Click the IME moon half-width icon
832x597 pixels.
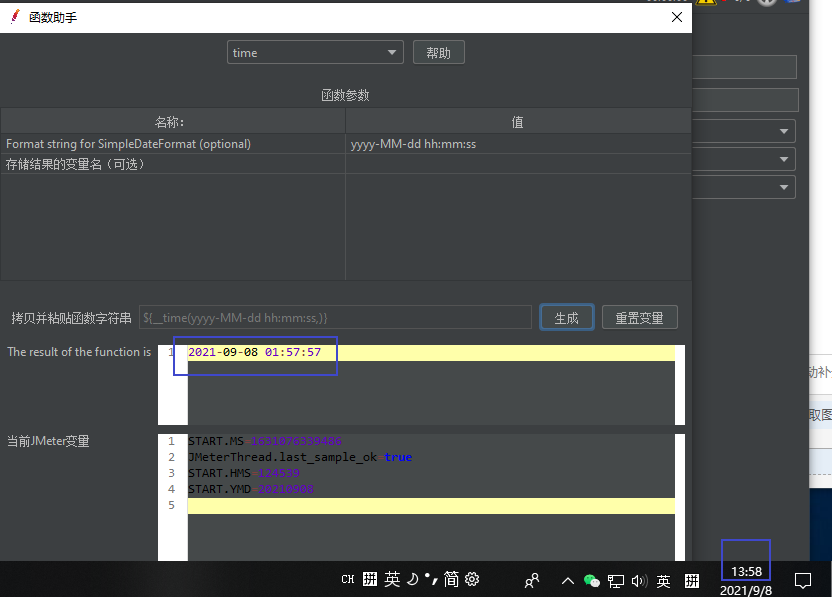tap(412, 579)
